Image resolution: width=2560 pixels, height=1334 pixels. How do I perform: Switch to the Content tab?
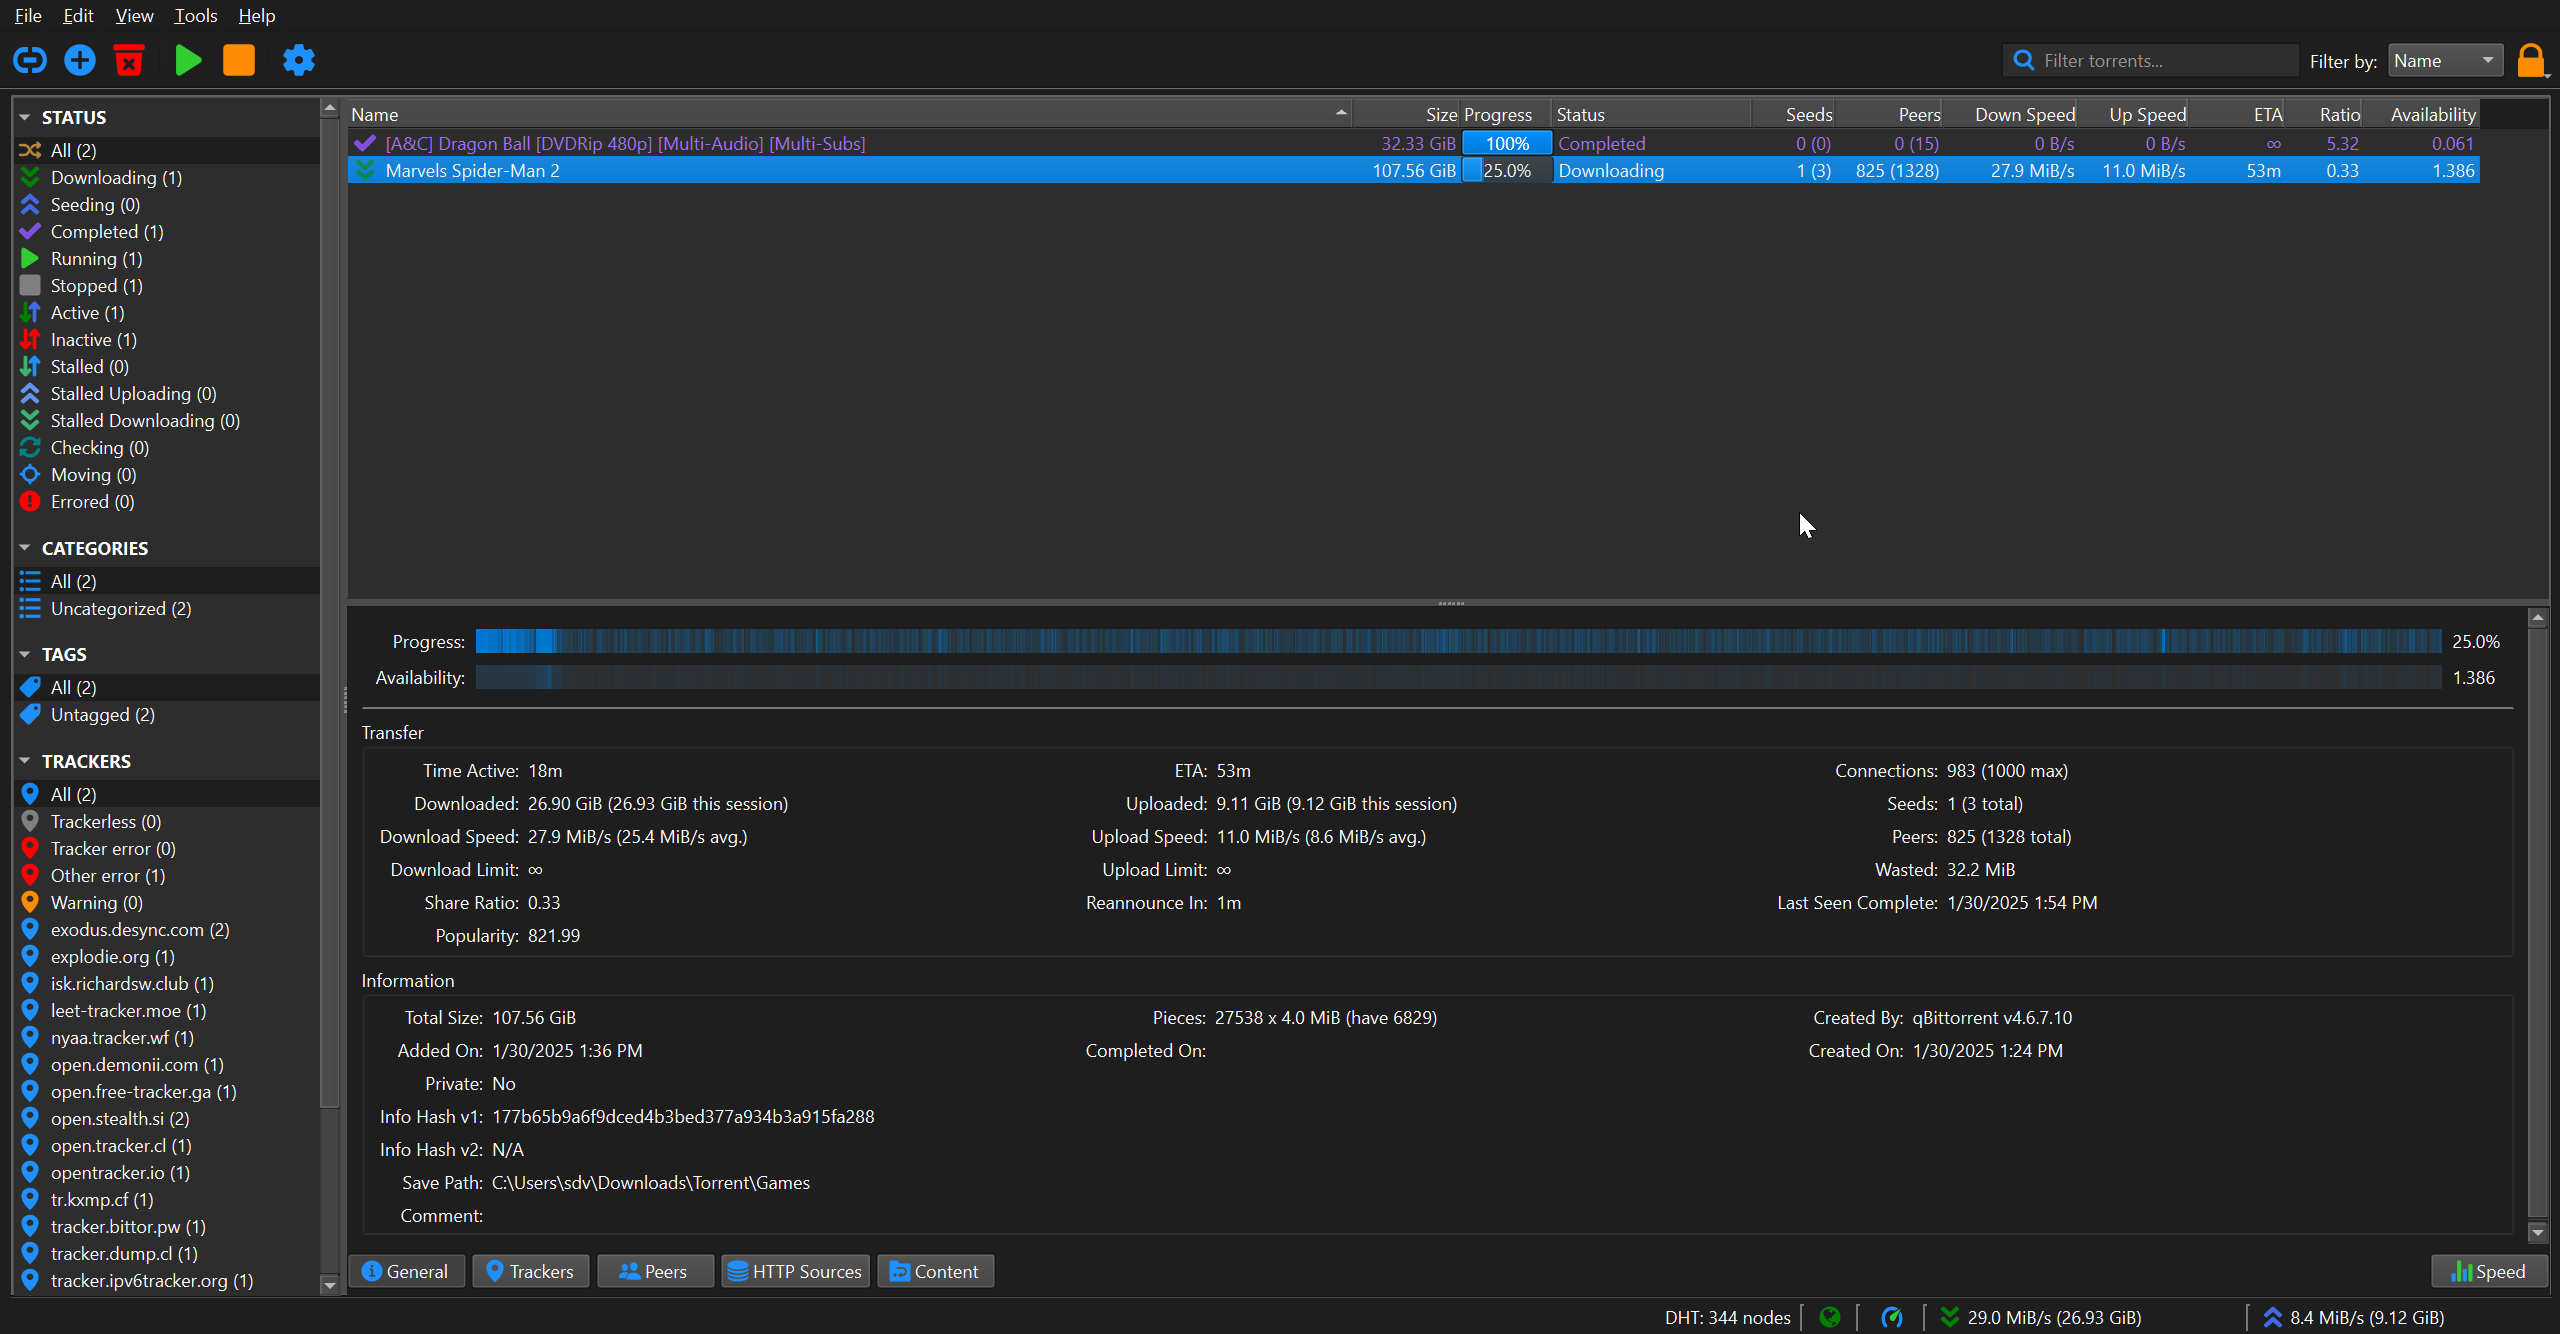point(935,1271)
